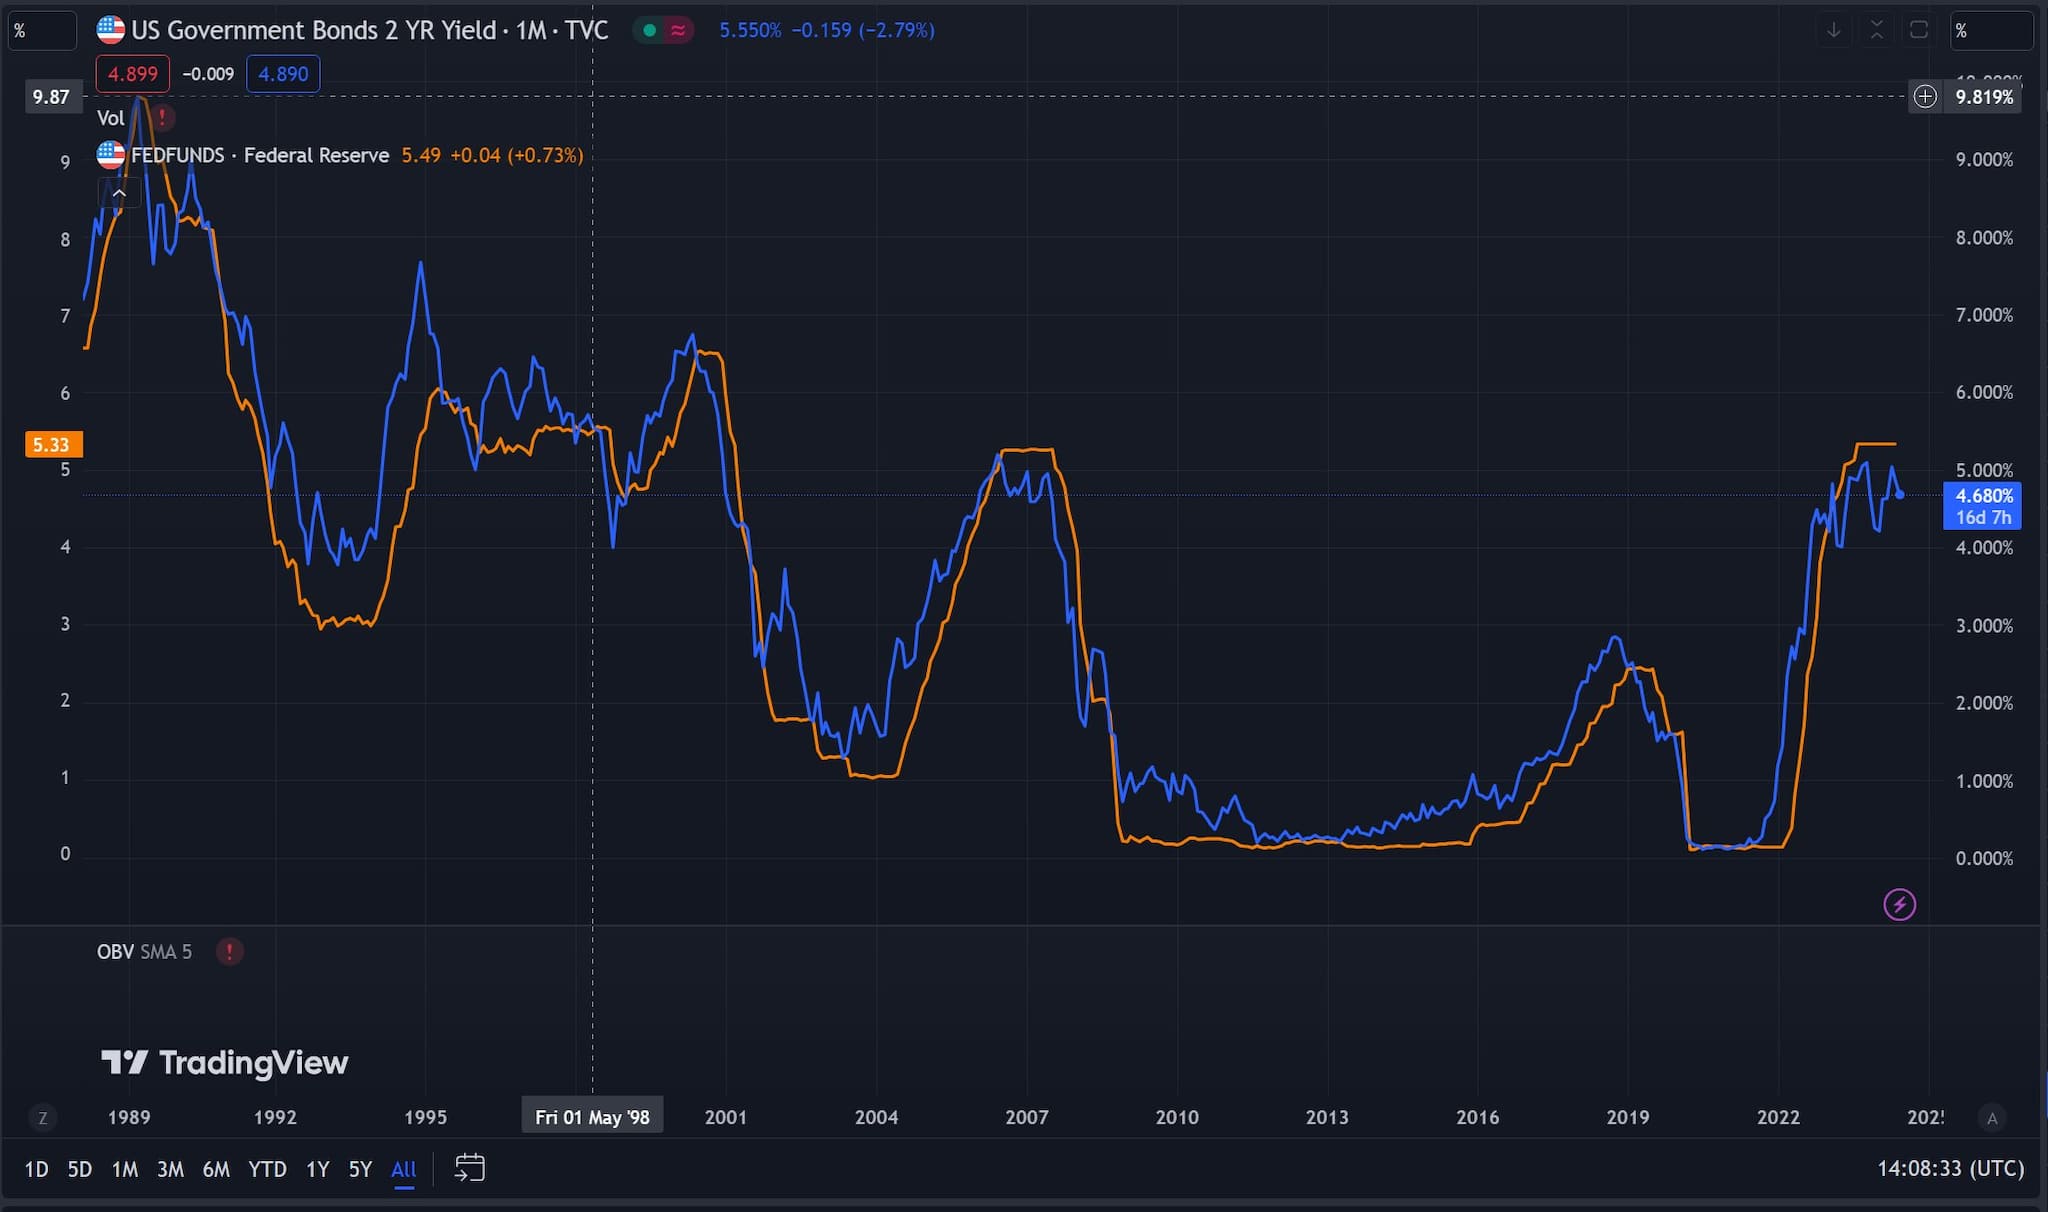2048x1212 pixels.
Task: Open the Go to date calendar icon
Action: point(469,1168)
